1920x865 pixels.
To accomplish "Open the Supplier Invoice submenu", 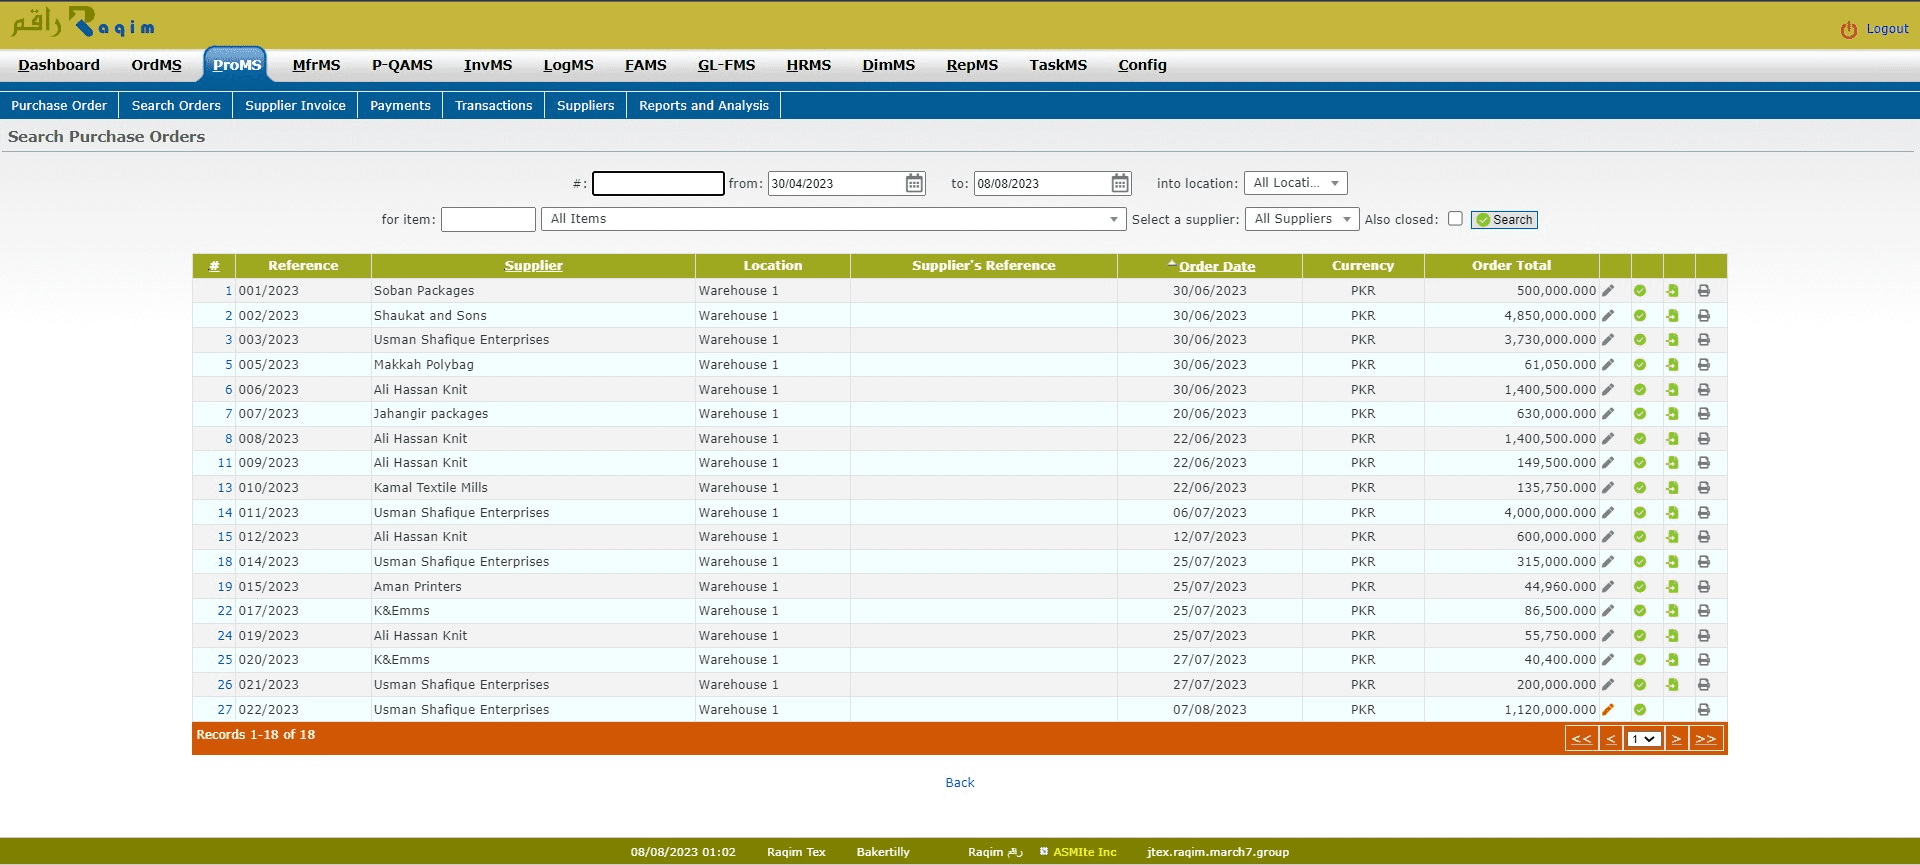I will coord(295,106).
